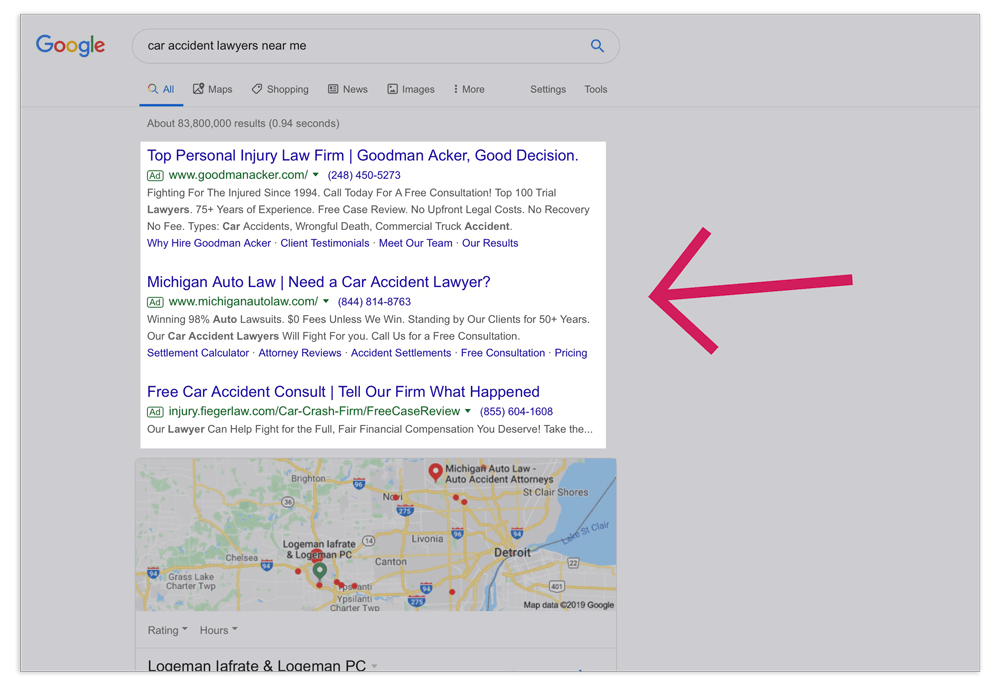Open Our Results sitelink
The image size is (1000, 685).
(x=490, y=243)
